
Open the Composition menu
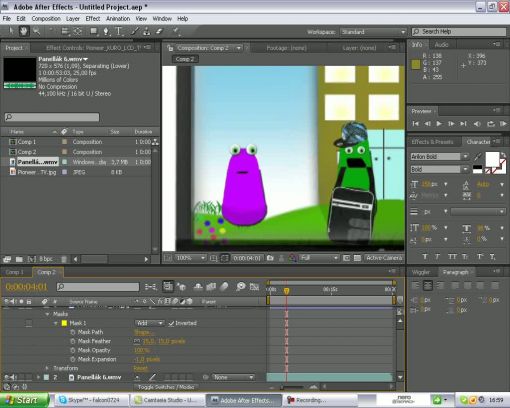pos(46,19)
